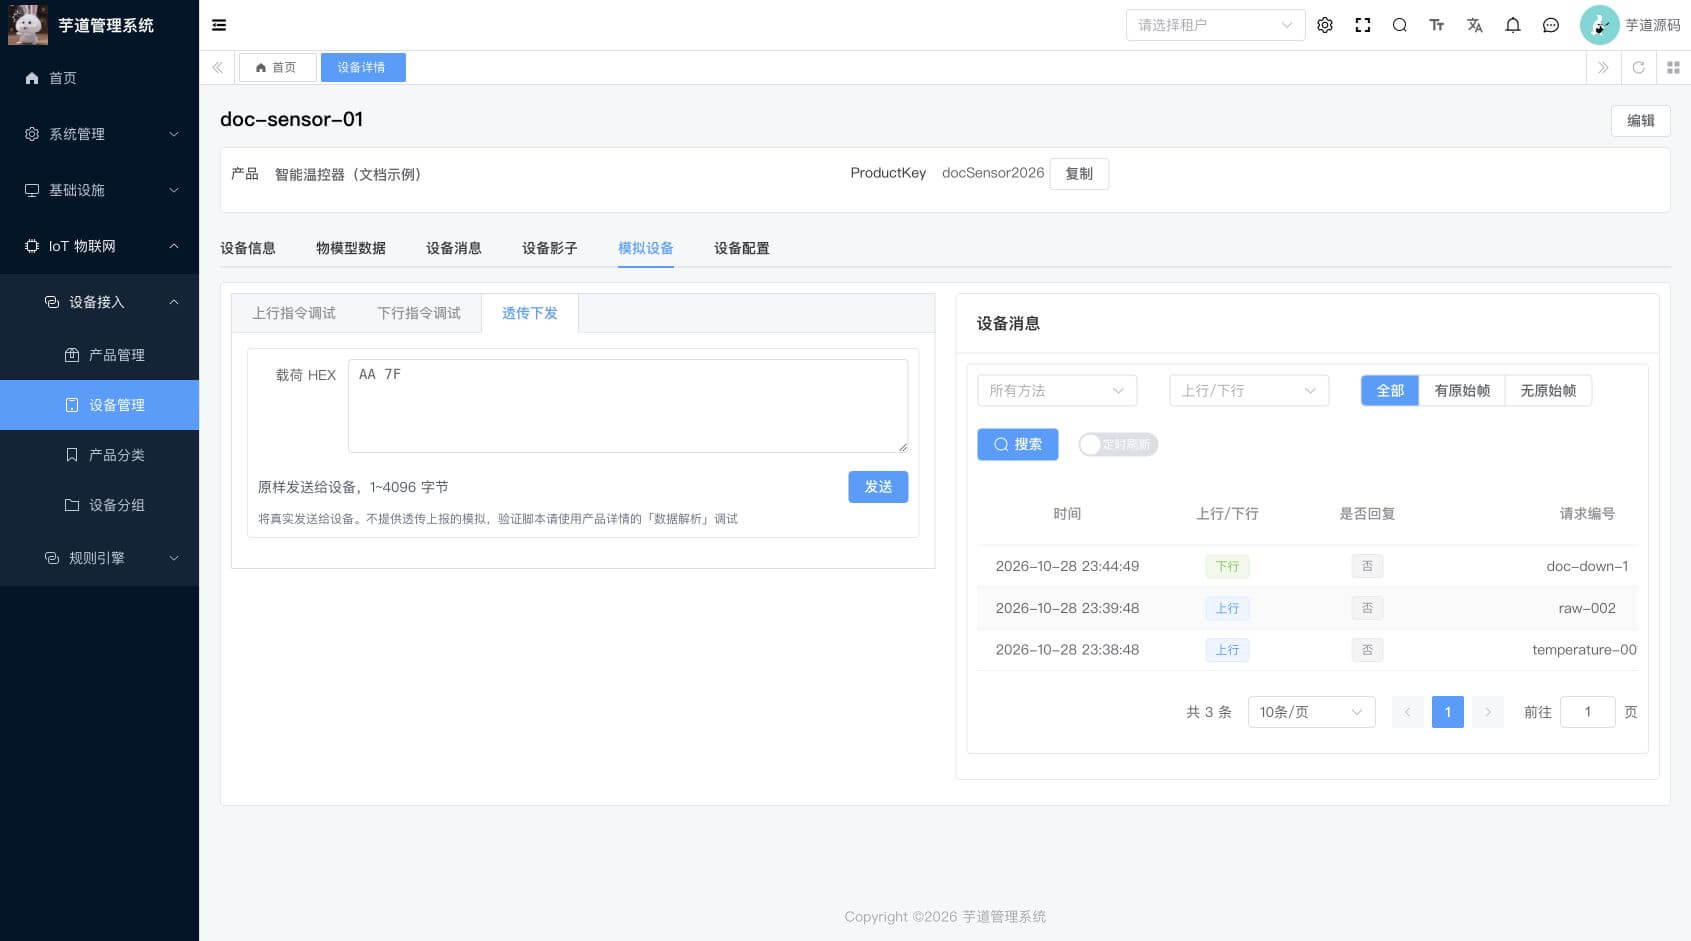Click the 前往 page number input
The image size is (1691, 941).
1587,712
